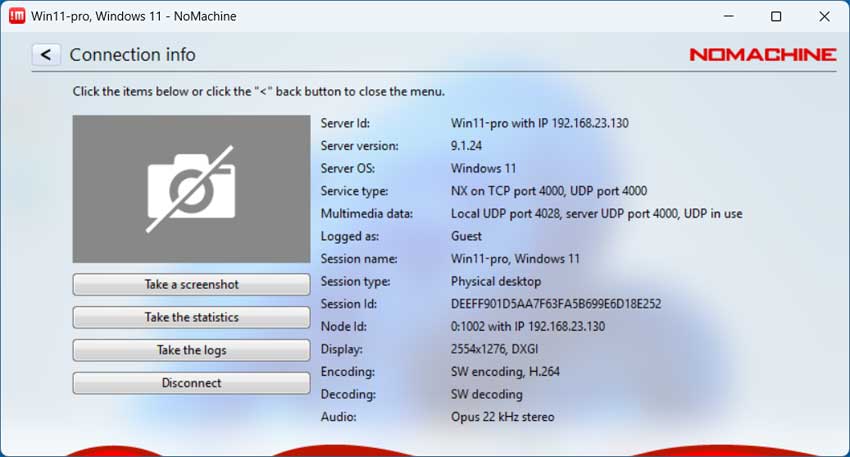850x457 pixels.
Task: Click Encoding value 'SW encoding, H.264'
Action: tap(505, 372)
